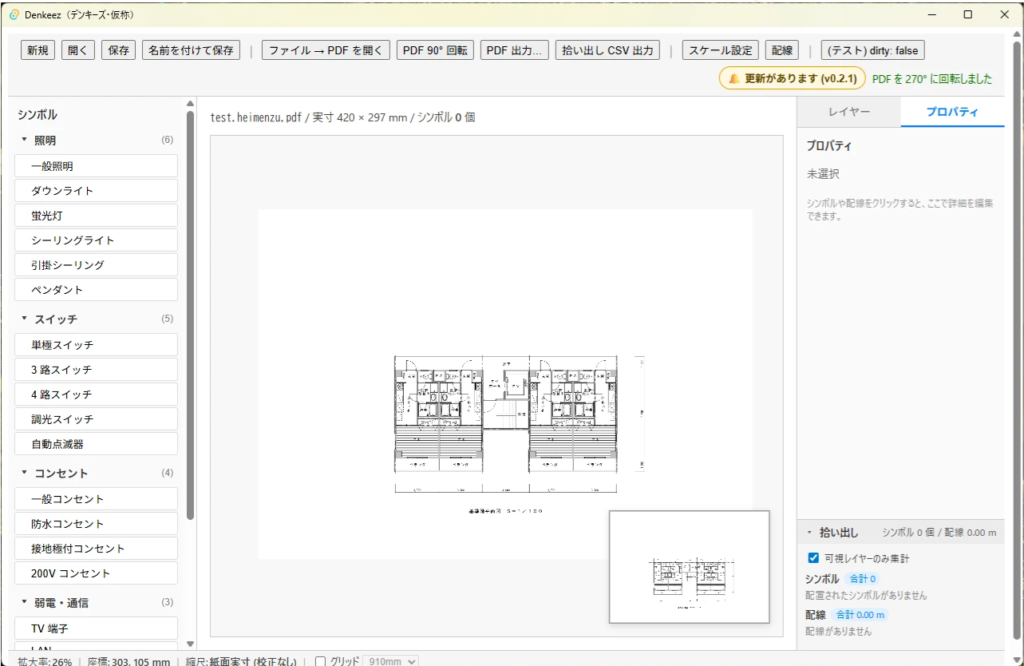The width and height of the screenshot is (1024, 666).
Task: Select the 200V コンセント symbol
Action: [x=96, y=573]
